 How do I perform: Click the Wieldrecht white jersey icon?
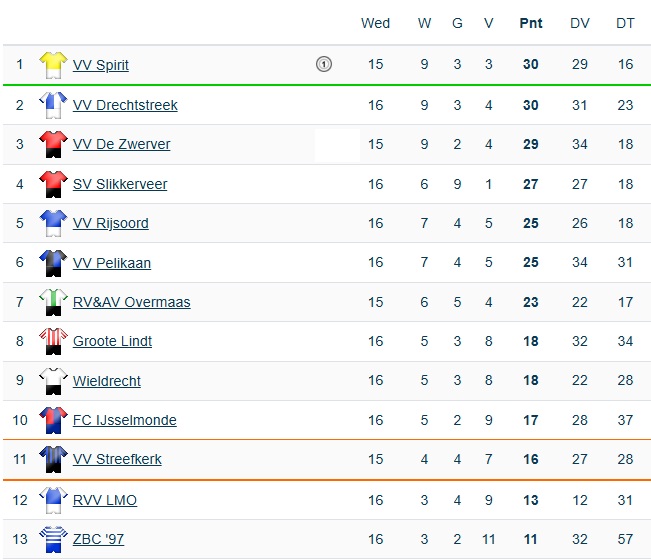pyautogui.click(x=53, y=381)
